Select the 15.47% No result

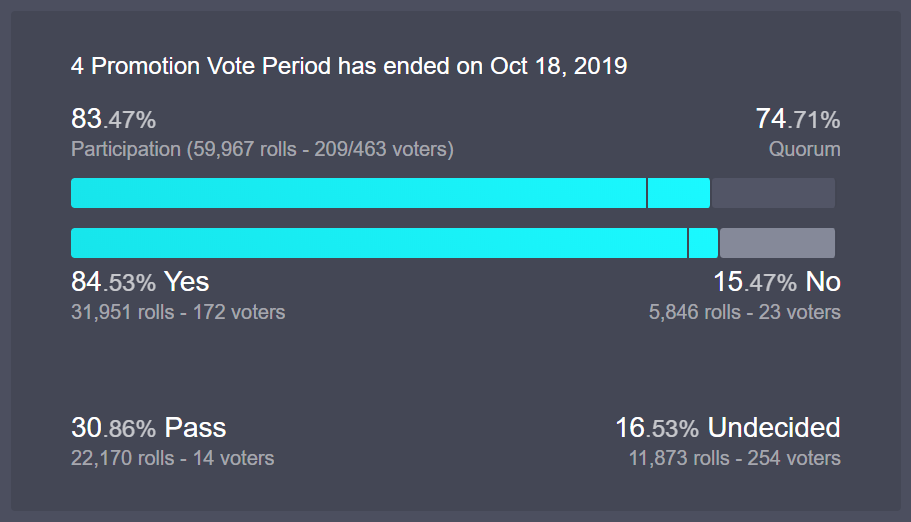777,282
